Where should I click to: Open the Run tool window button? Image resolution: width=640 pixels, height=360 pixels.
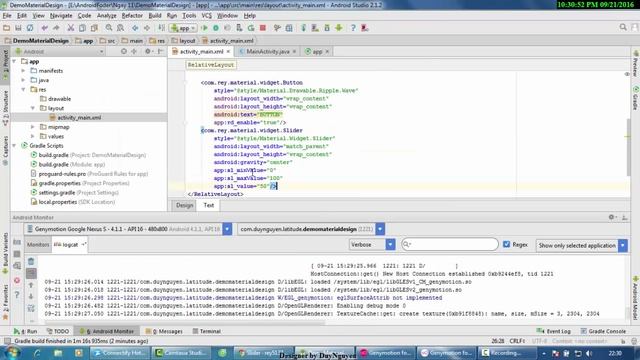[x=25, y=331]
